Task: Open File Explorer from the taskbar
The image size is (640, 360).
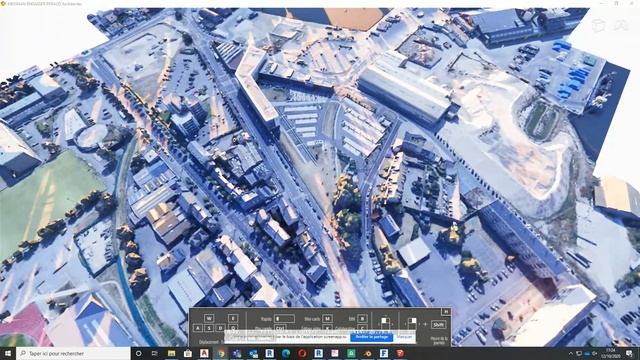Action: pos(171,353)
